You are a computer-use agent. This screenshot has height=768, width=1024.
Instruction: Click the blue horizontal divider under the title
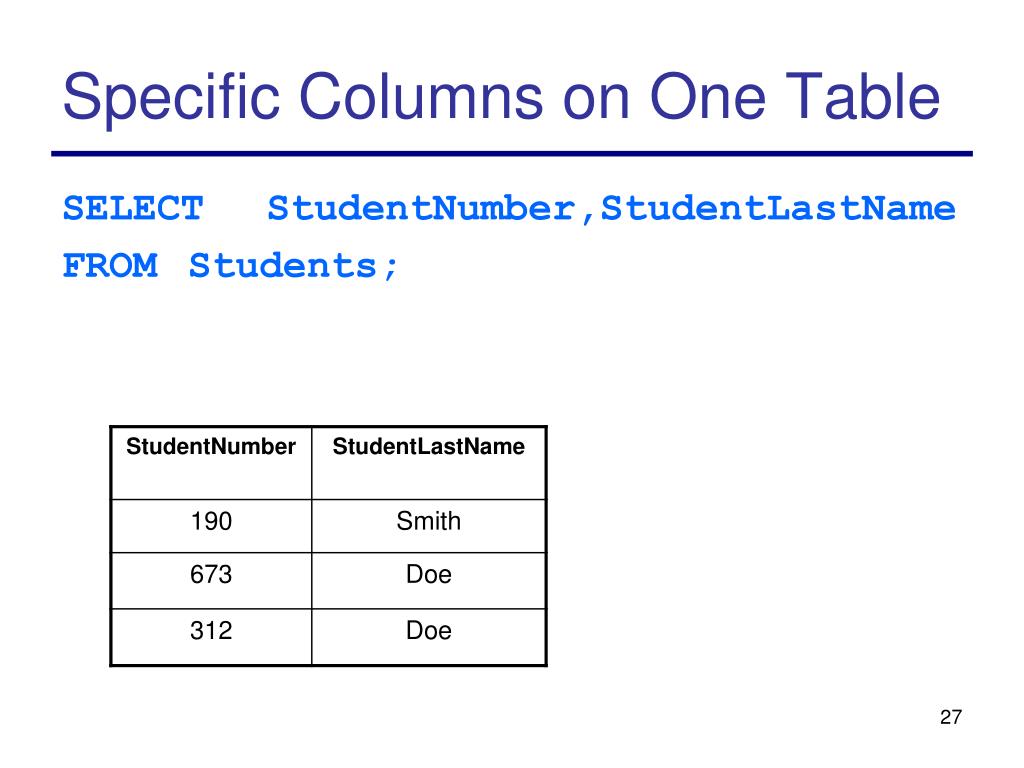point(512,154)
